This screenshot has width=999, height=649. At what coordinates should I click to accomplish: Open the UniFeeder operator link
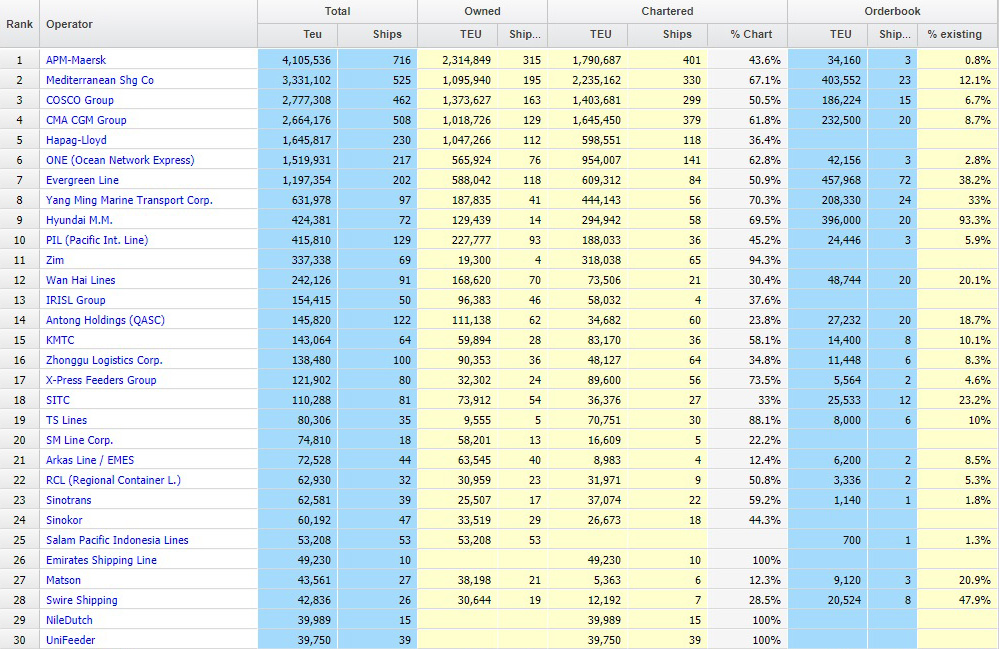point(70,640)
